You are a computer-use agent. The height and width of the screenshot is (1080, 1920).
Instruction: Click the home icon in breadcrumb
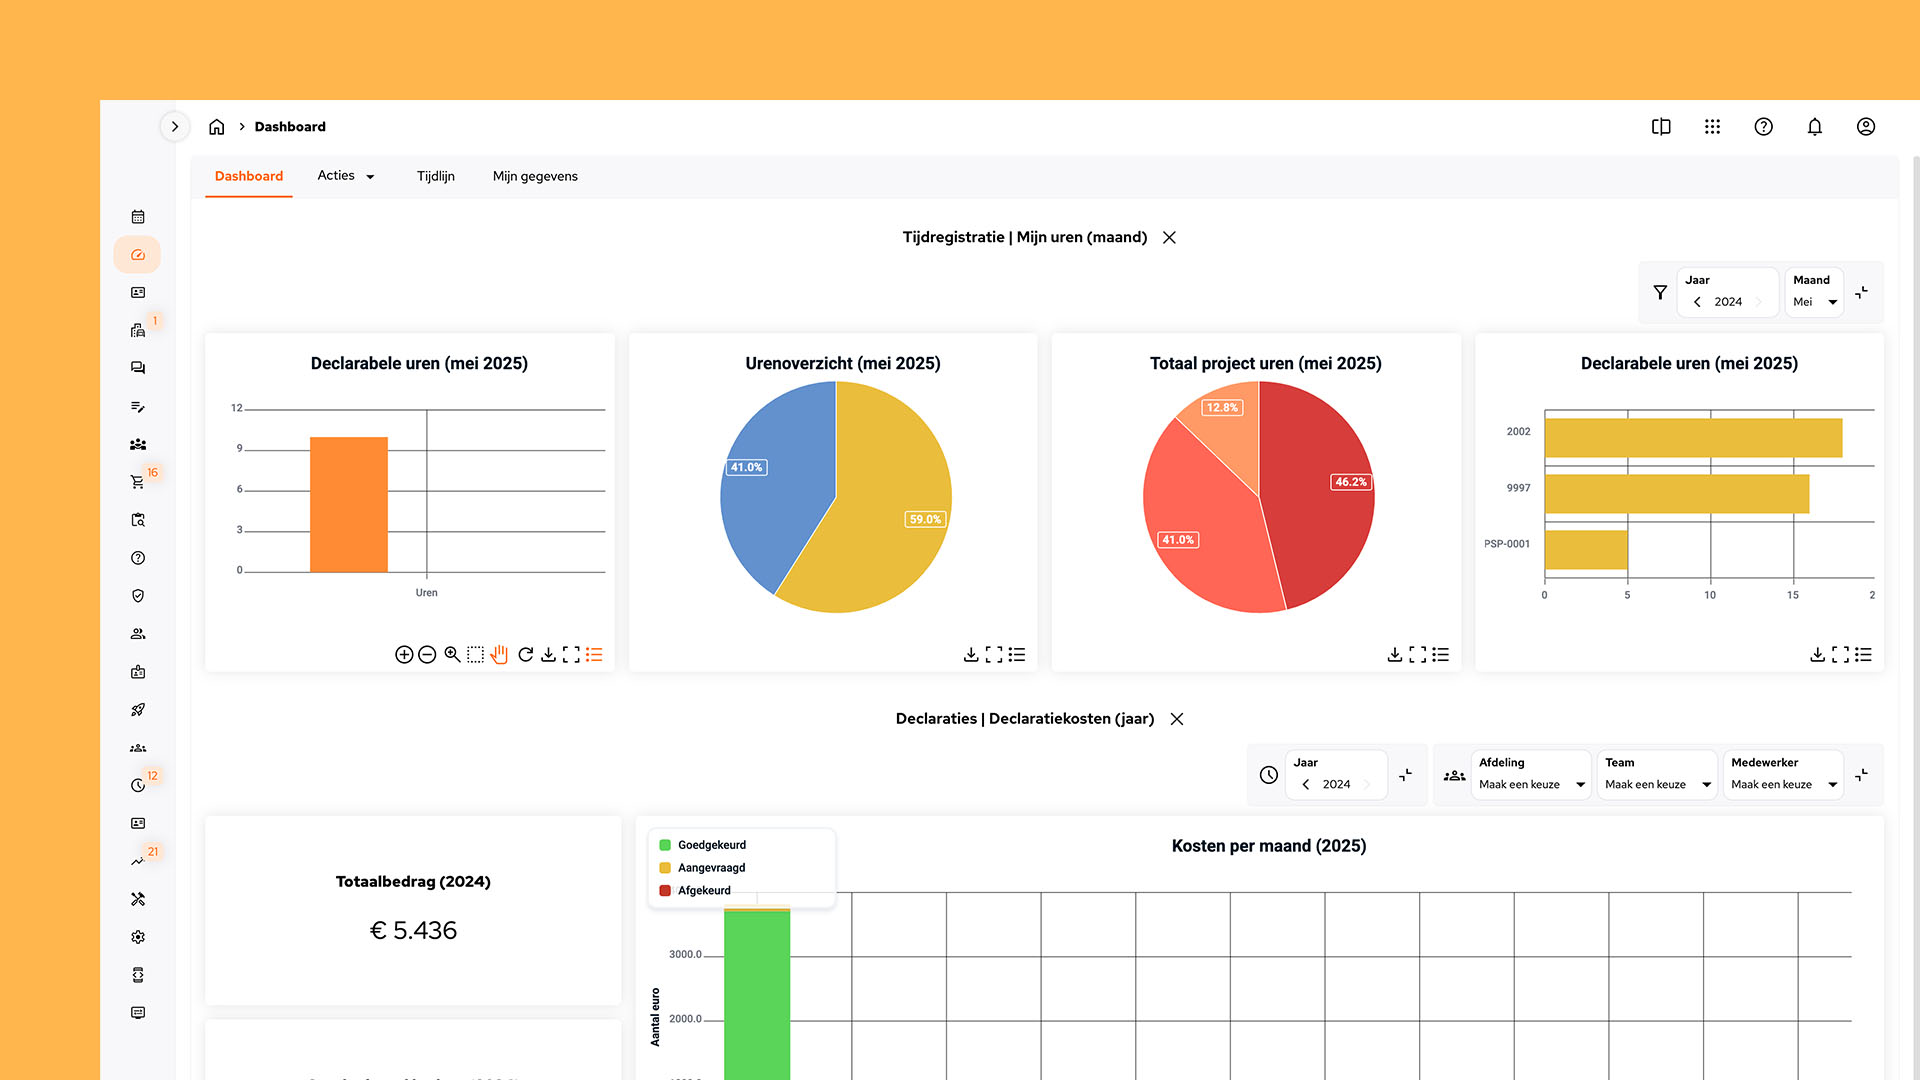[216, 127]
